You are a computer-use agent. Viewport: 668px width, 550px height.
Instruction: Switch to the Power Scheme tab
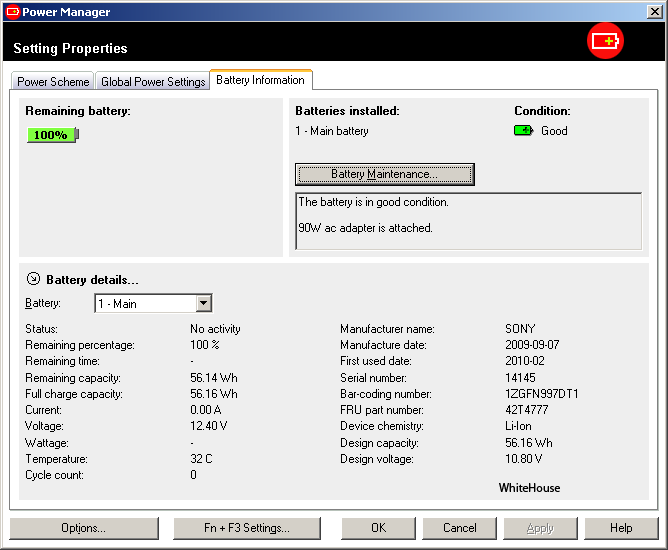(x=53, y=82)
